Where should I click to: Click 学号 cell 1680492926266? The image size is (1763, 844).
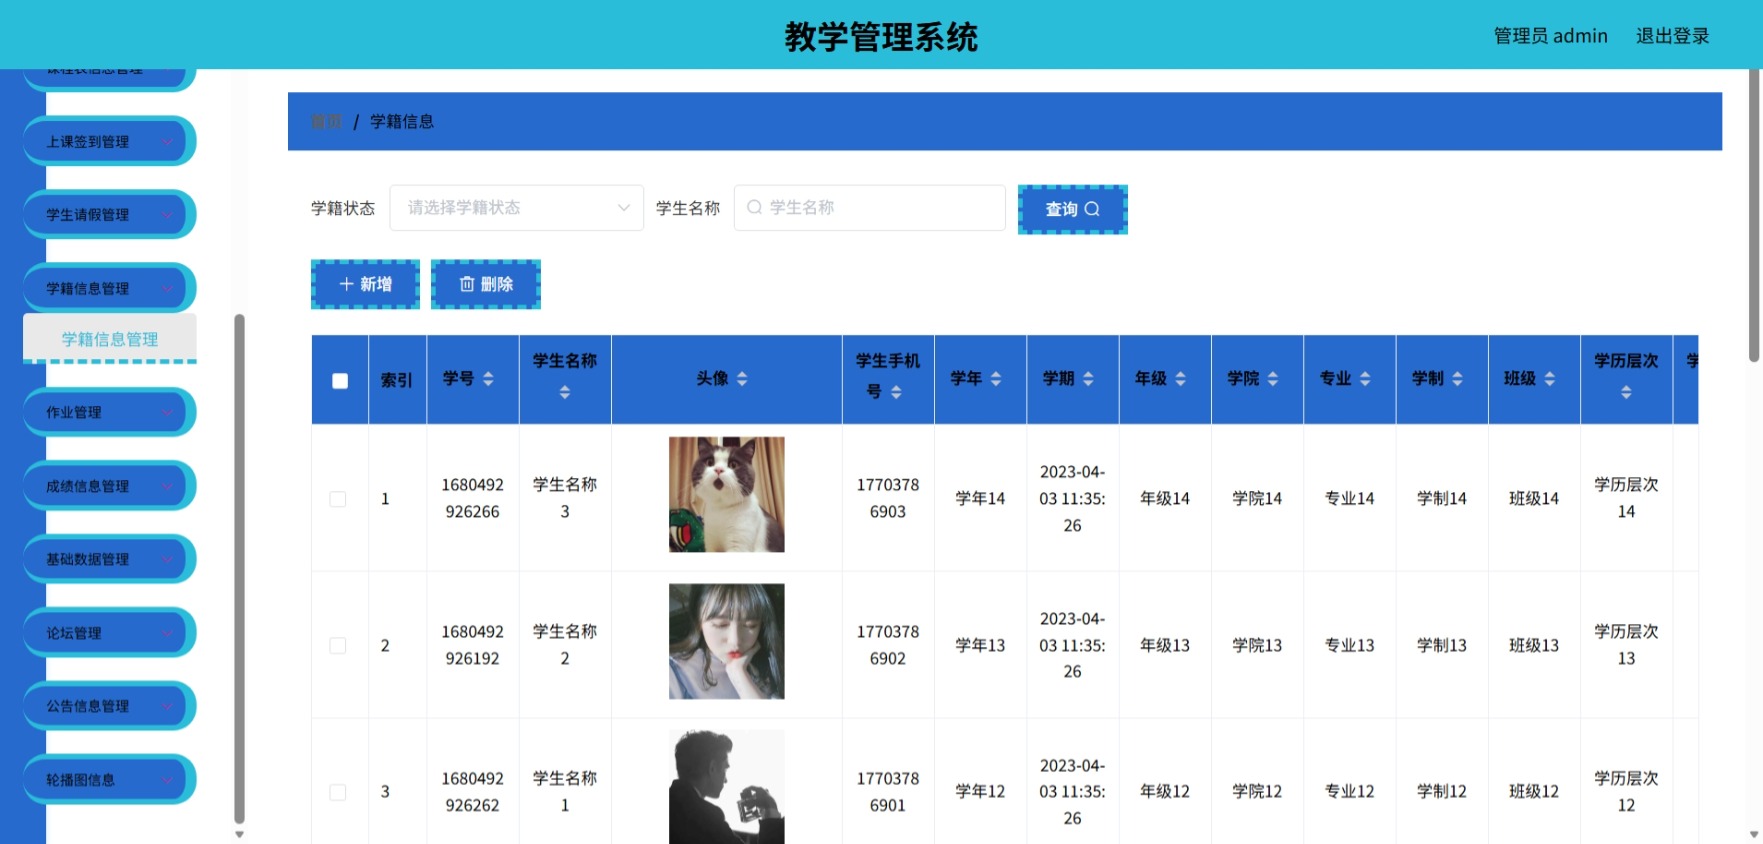pos(472,498)
